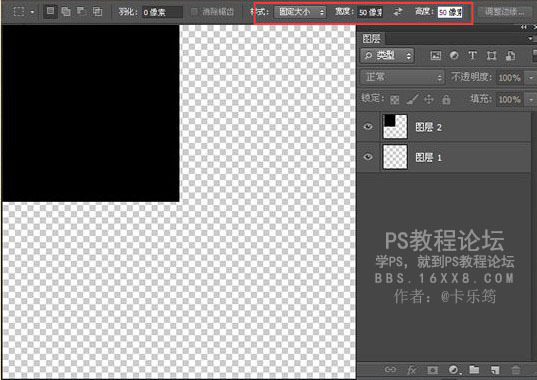Filter layers by shape layers icon
The height and width of the screenshot is (380, 537).
tap(491, 55)
